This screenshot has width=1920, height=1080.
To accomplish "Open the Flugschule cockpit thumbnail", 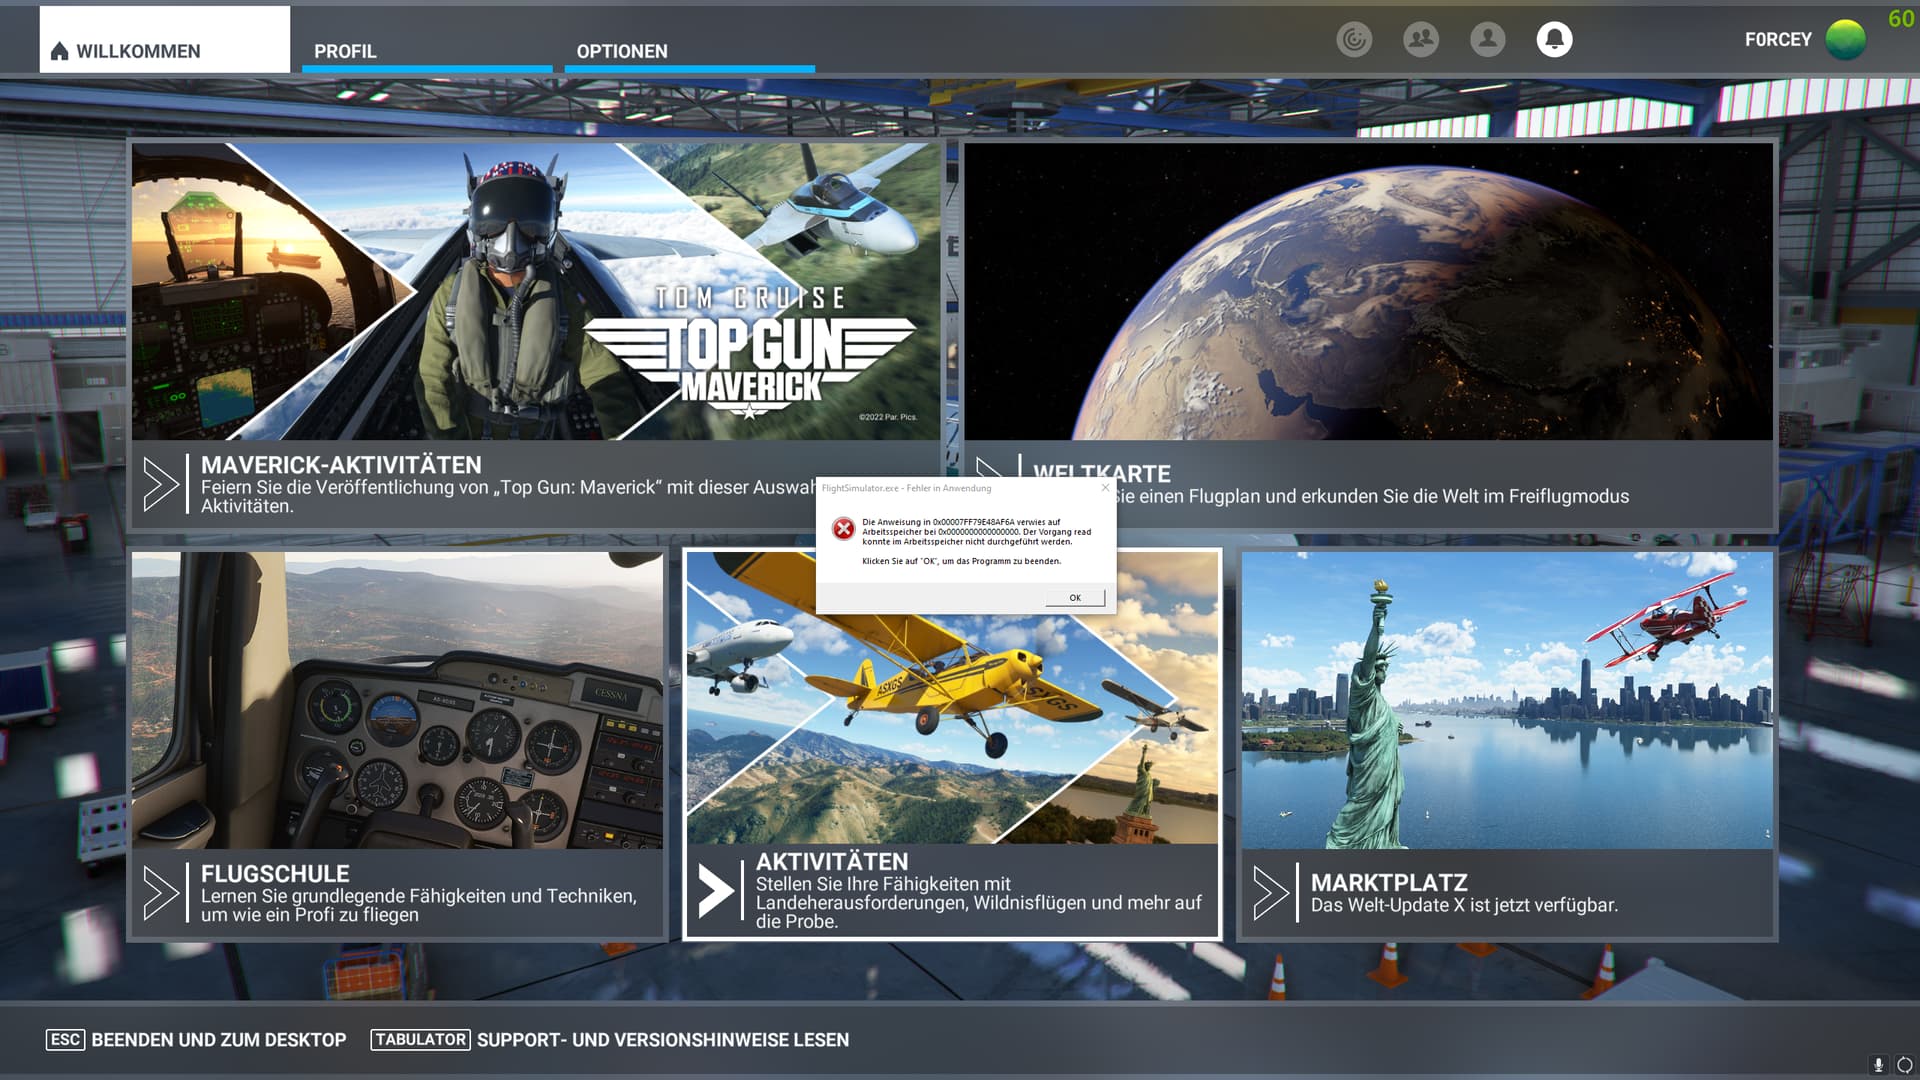I will point(397,700).
